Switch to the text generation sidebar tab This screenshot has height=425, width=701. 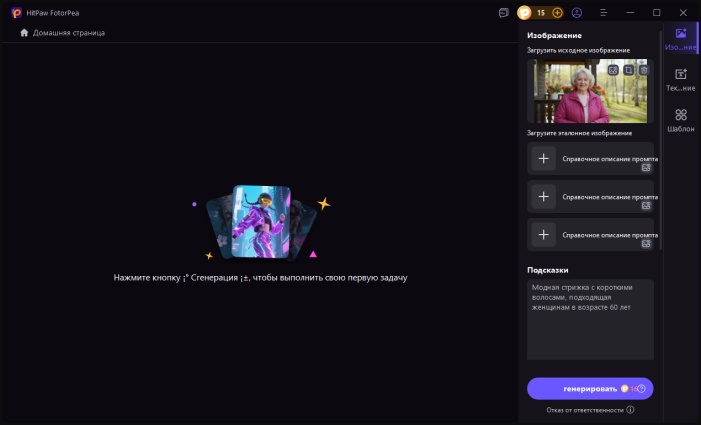point(681,80)
